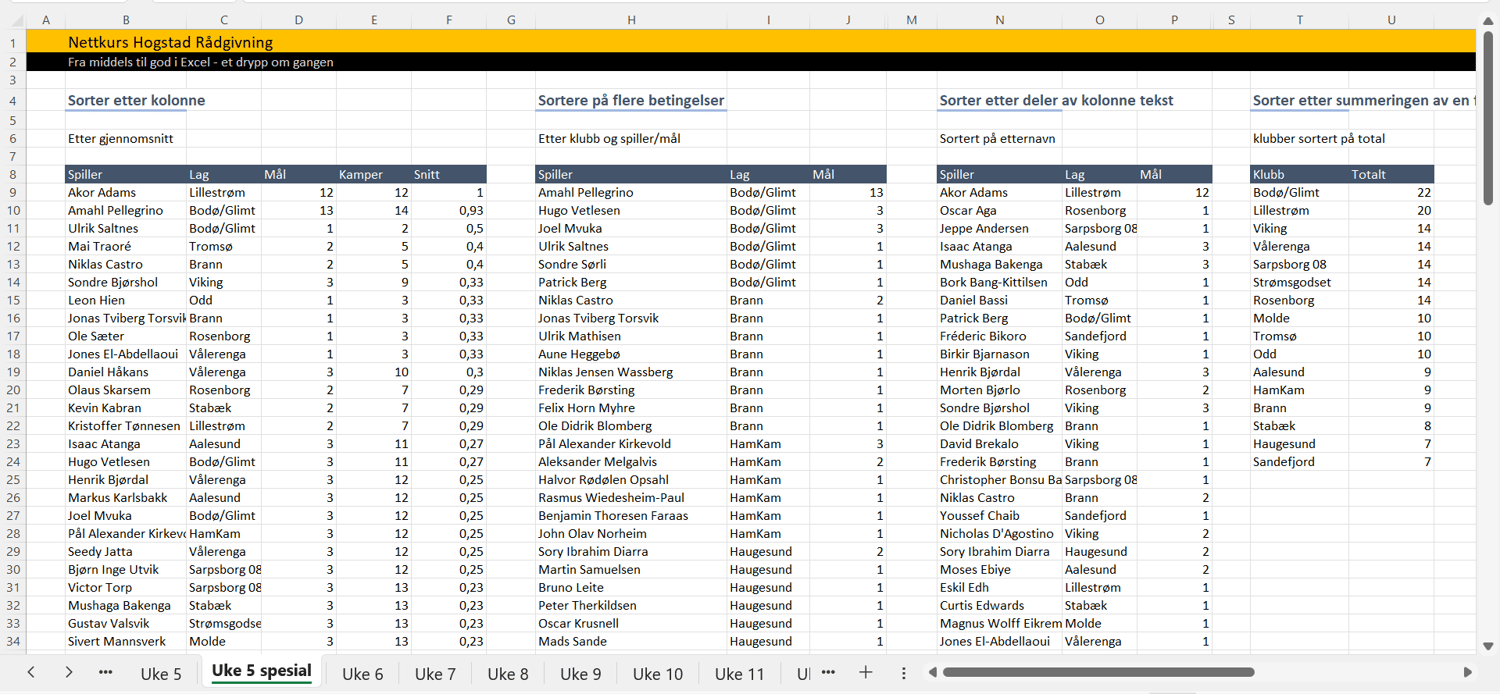Open the vertical dots tab bar options
This screenshot has width=1500, height=694.
pos(904,673)
